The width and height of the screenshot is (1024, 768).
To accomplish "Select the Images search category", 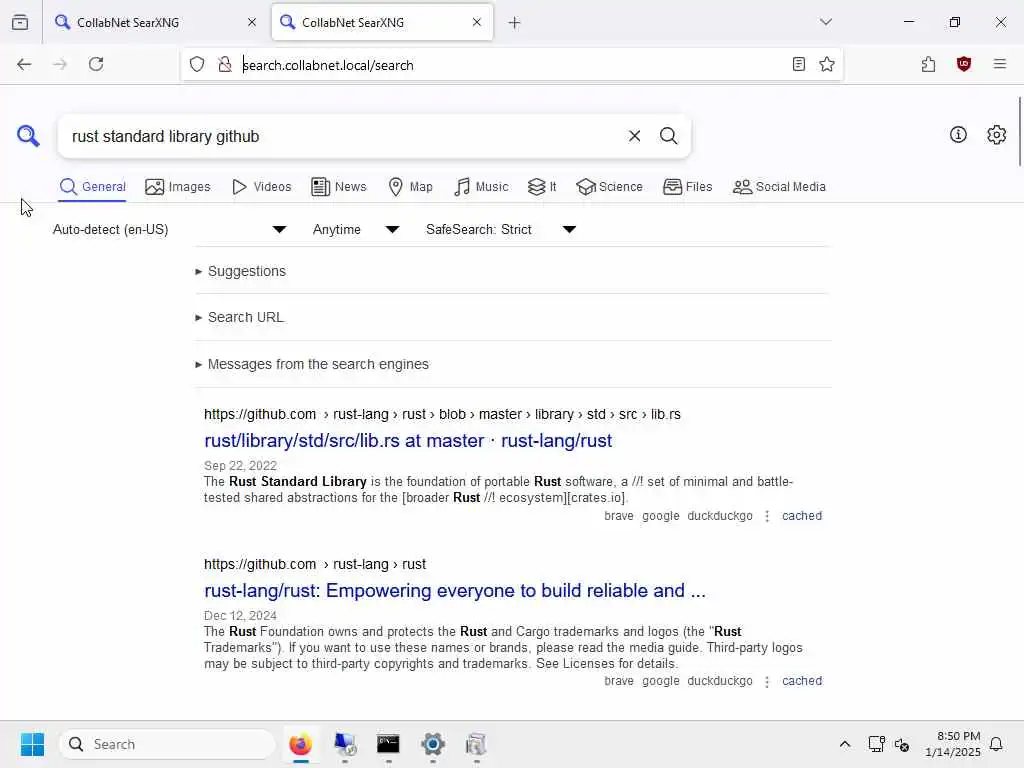I will pos(178,187).
